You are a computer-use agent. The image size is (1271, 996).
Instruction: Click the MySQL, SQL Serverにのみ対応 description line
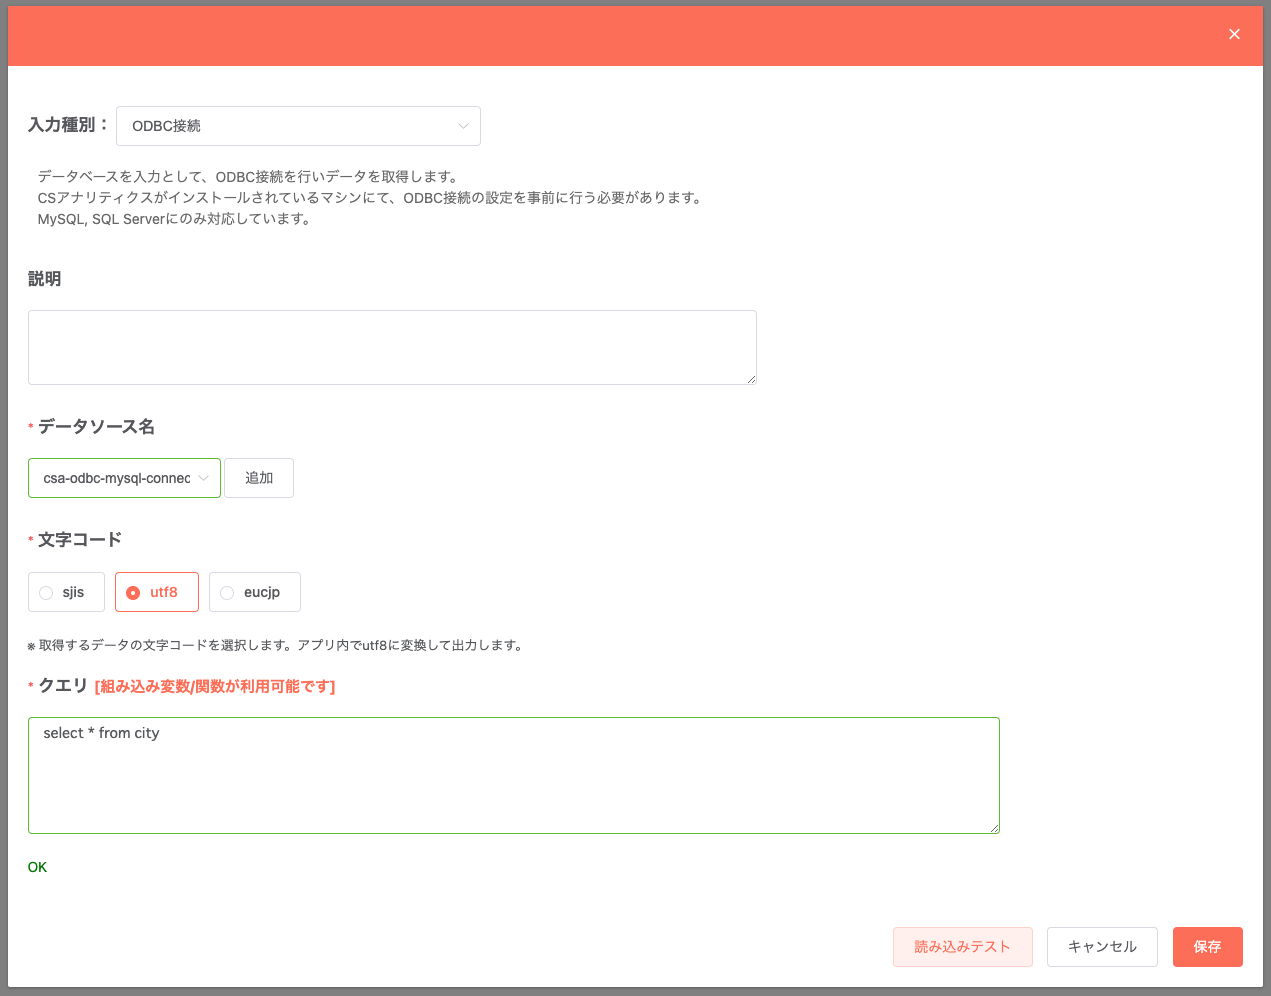175,219
